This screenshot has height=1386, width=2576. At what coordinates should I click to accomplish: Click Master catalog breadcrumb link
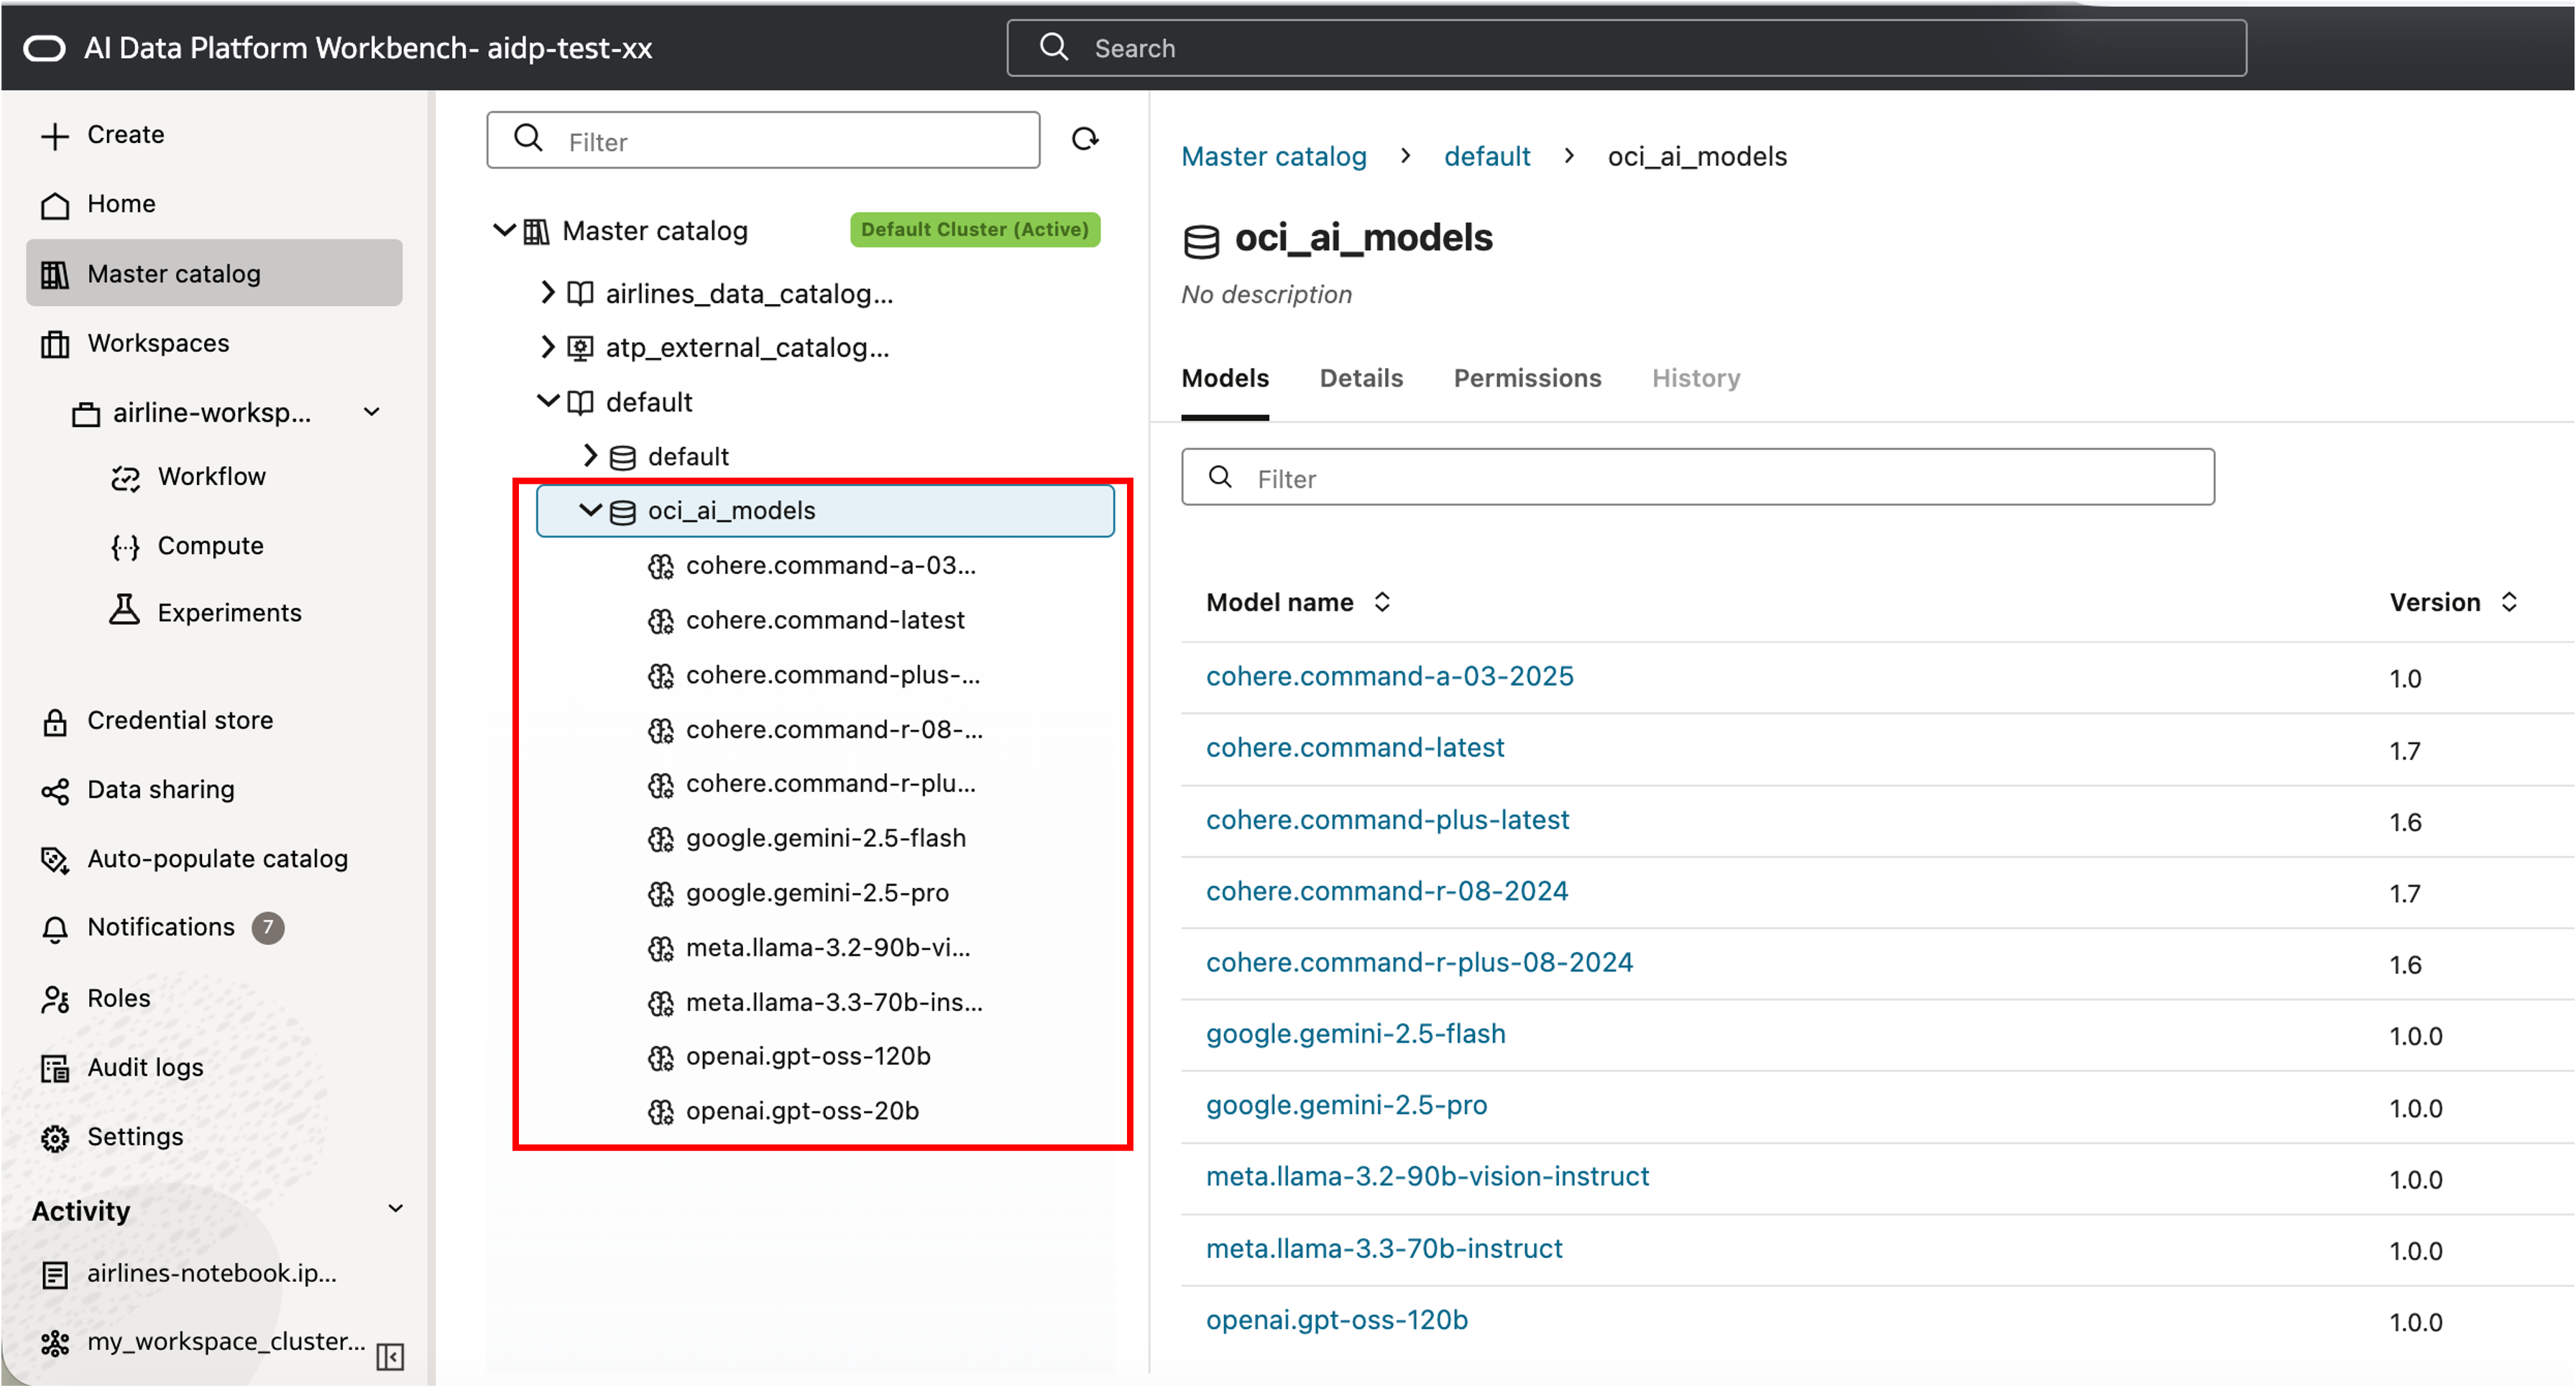1273,156
